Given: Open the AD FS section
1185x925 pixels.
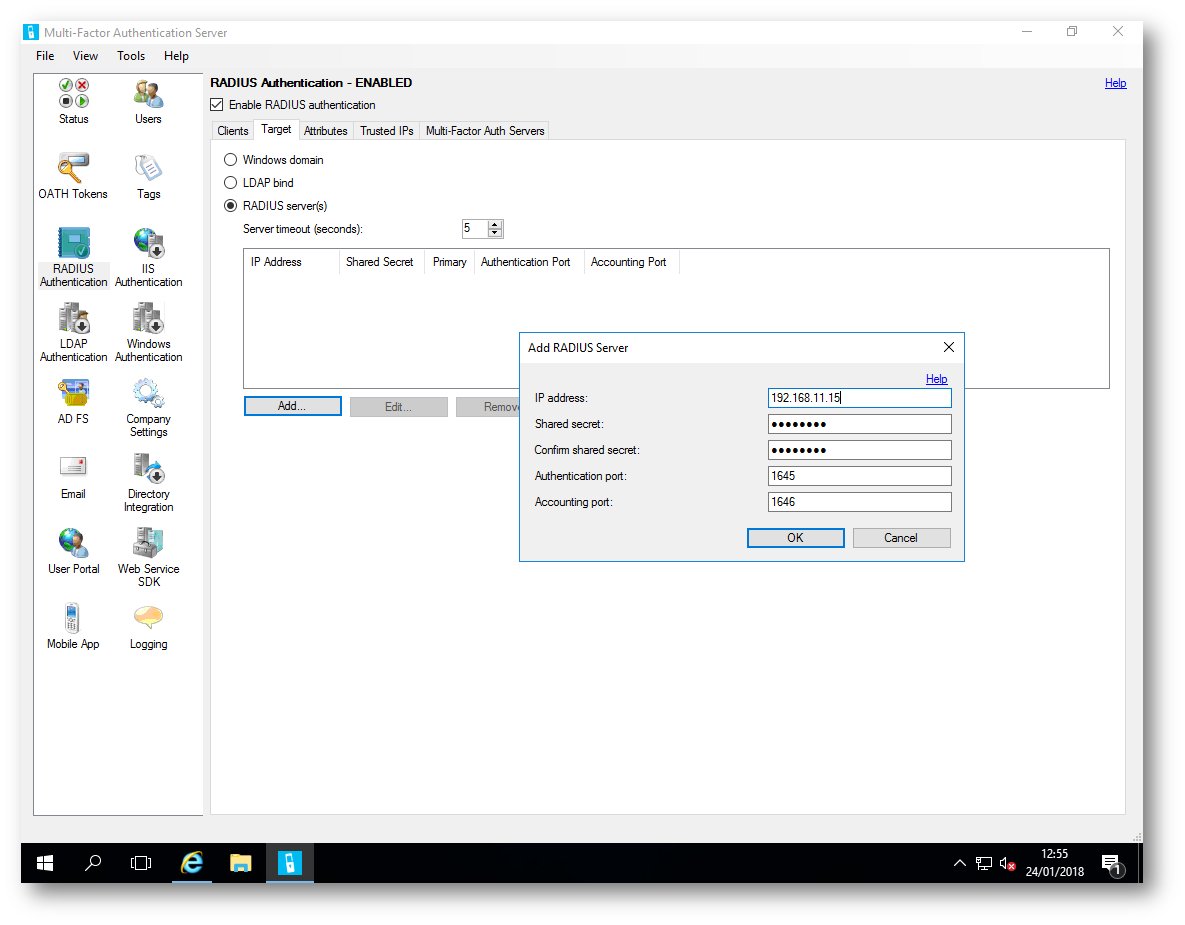Looking at the screenshot, I should (x=73, y=401).
